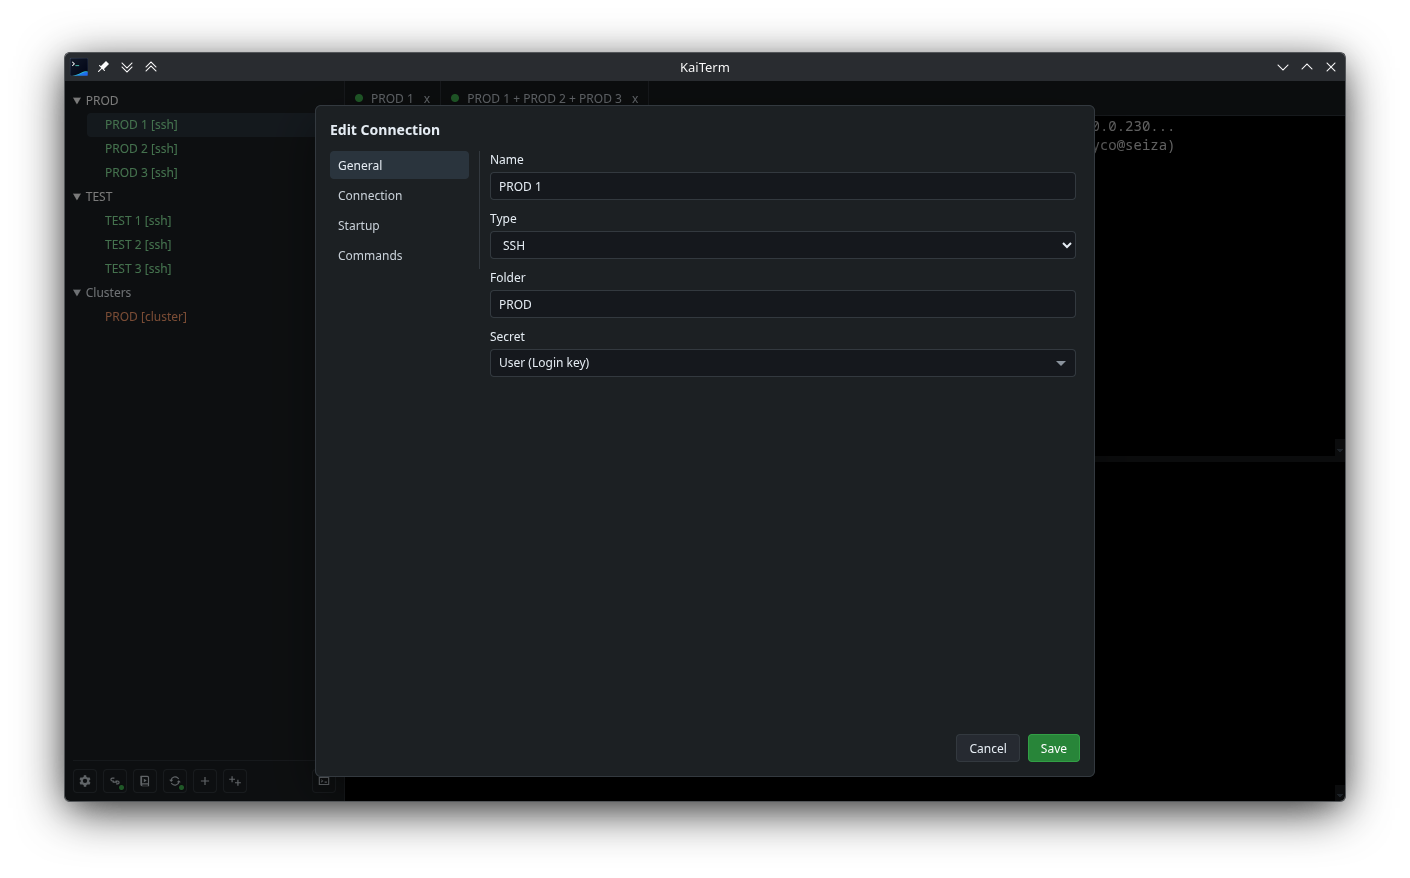Open the script book play icon
Image resolution: width=1410 pixels, height=878 pixels.
(145, 781)
